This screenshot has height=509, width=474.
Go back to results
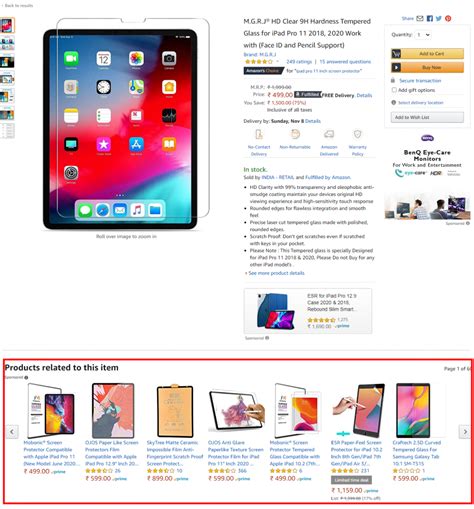click(x=17, y=5)
